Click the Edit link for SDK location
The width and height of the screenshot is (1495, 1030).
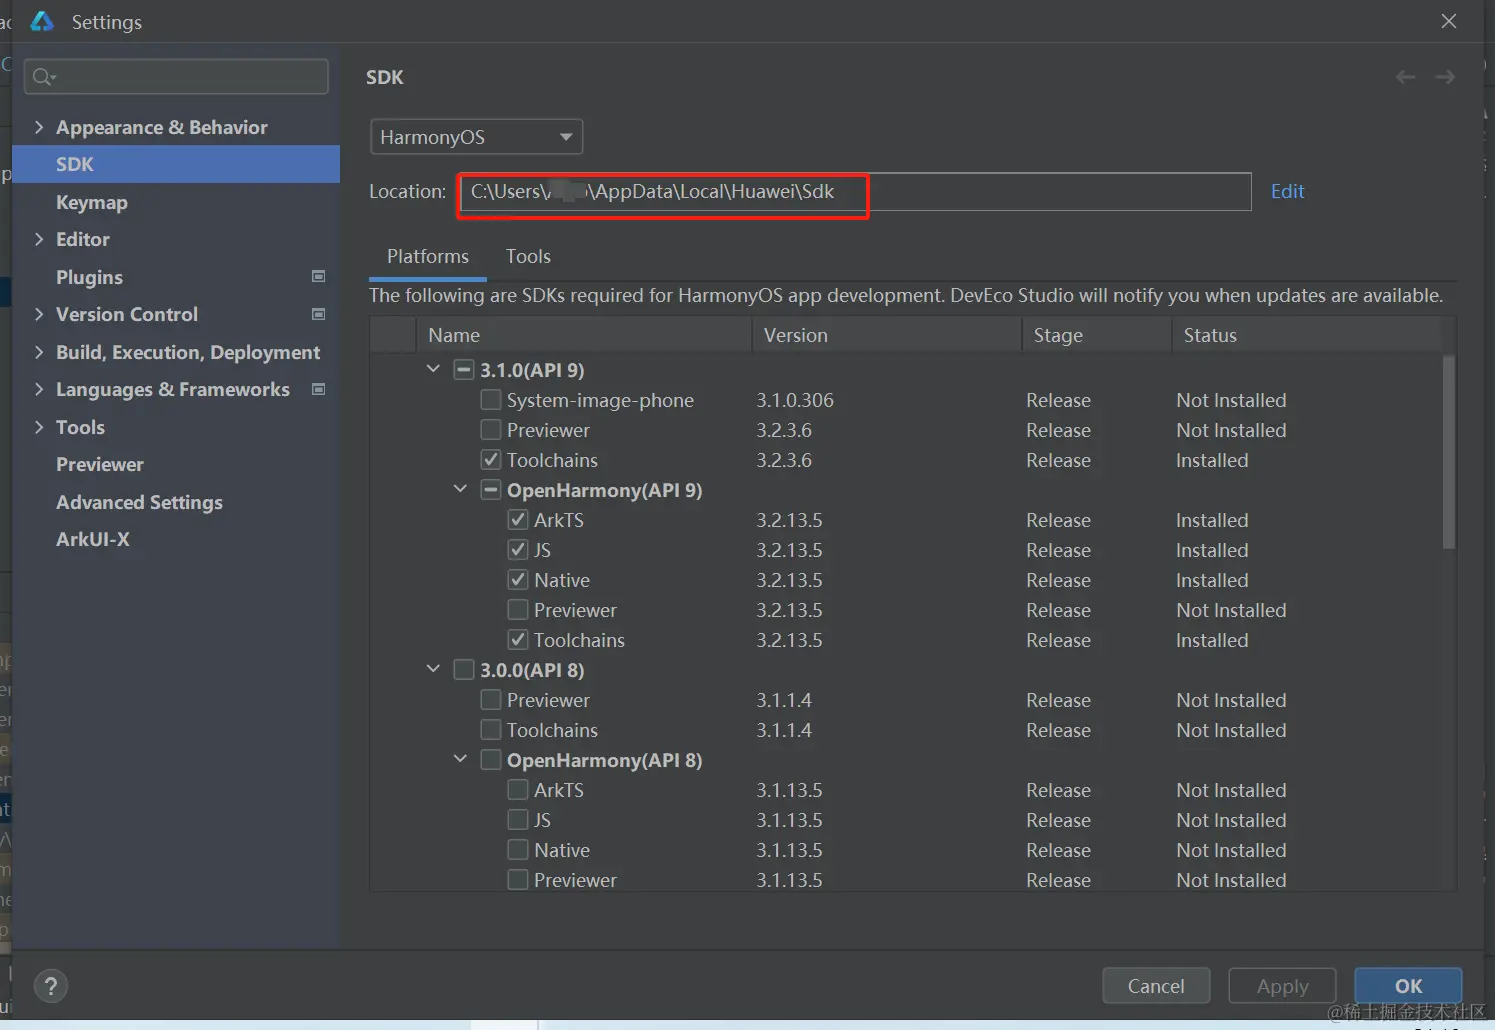coord(1287,191)
